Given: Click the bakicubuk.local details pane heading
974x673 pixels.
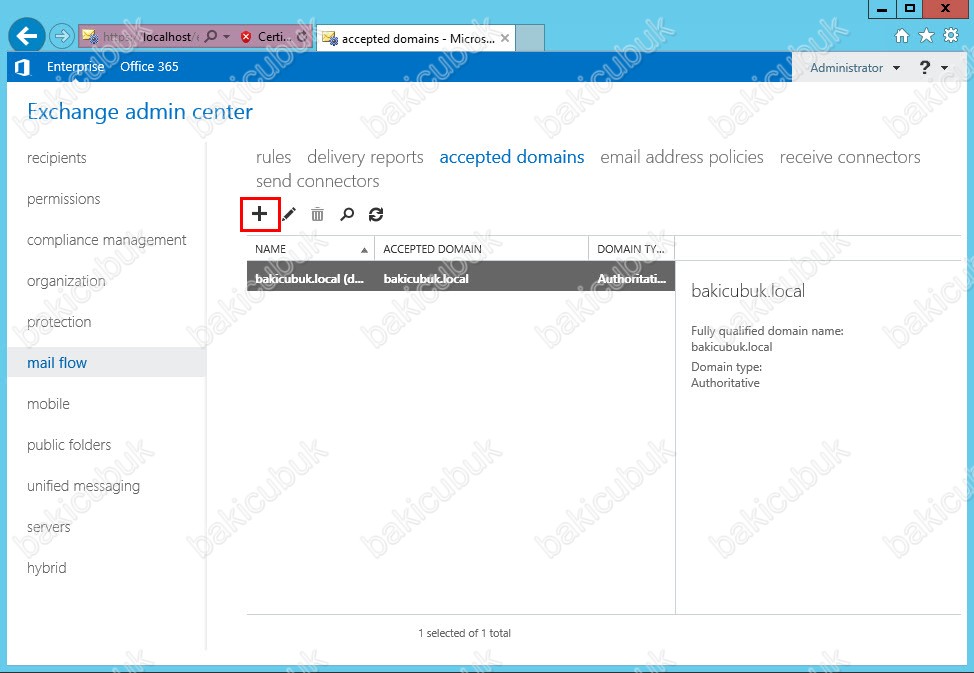Looking at the screenshot, I should (x=748, y=291).
